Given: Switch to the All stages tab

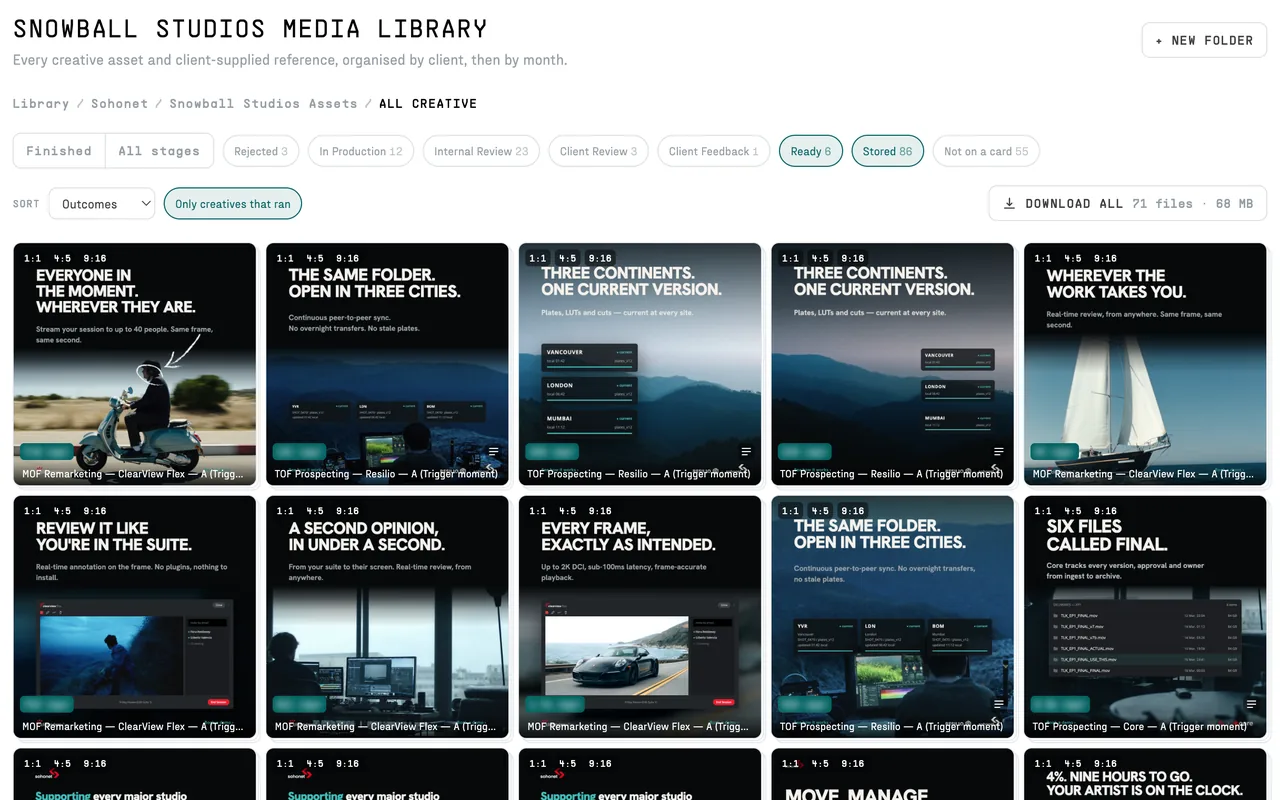Looking at the screenshot, I should [x=159, y=151].
